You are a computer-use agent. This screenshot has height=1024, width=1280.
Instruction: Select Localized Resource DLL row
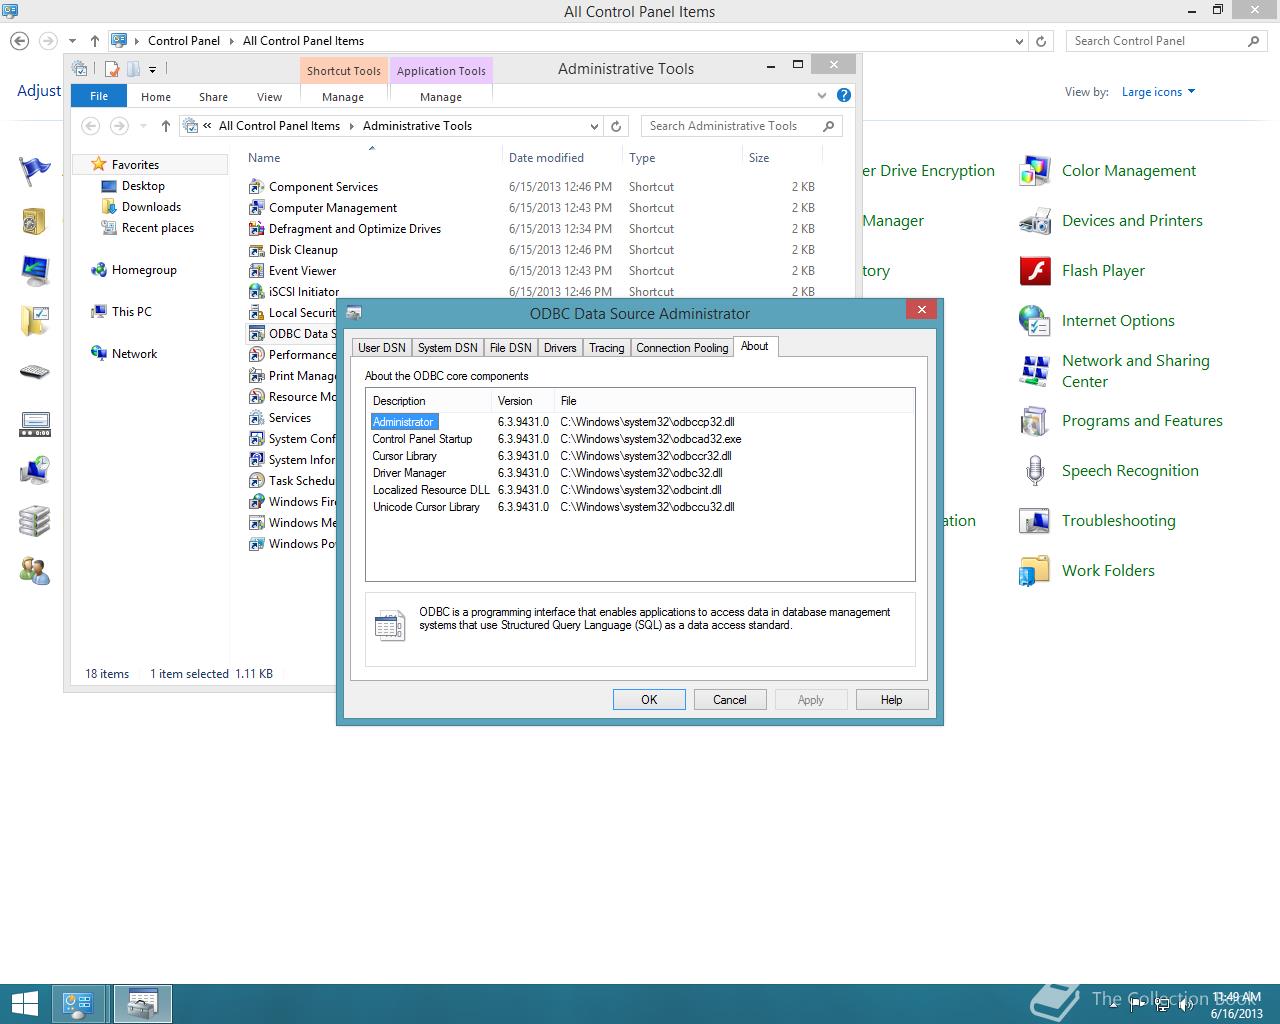640,490
